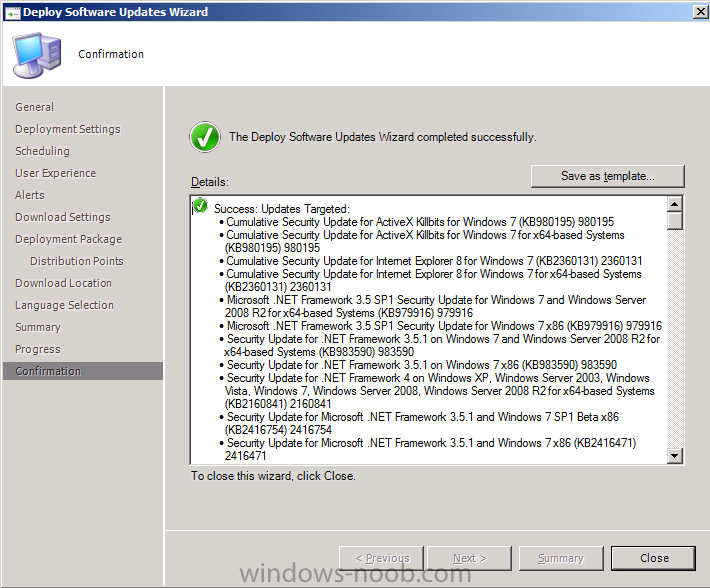This screenshot has width=710, height=588.
Task: Click the green success checkmark icon
Action: 205,137
